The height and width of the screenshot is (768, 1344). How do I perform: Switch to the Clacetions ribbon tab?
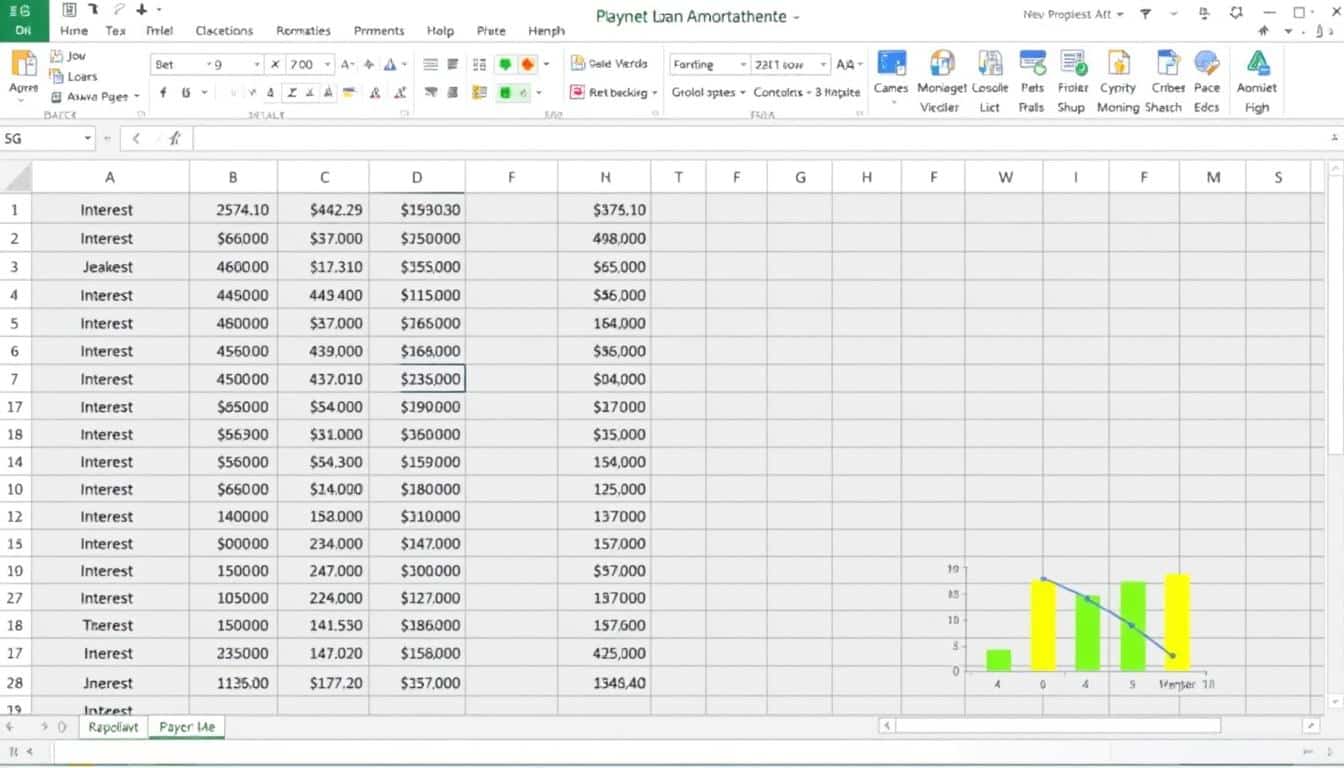224,31
